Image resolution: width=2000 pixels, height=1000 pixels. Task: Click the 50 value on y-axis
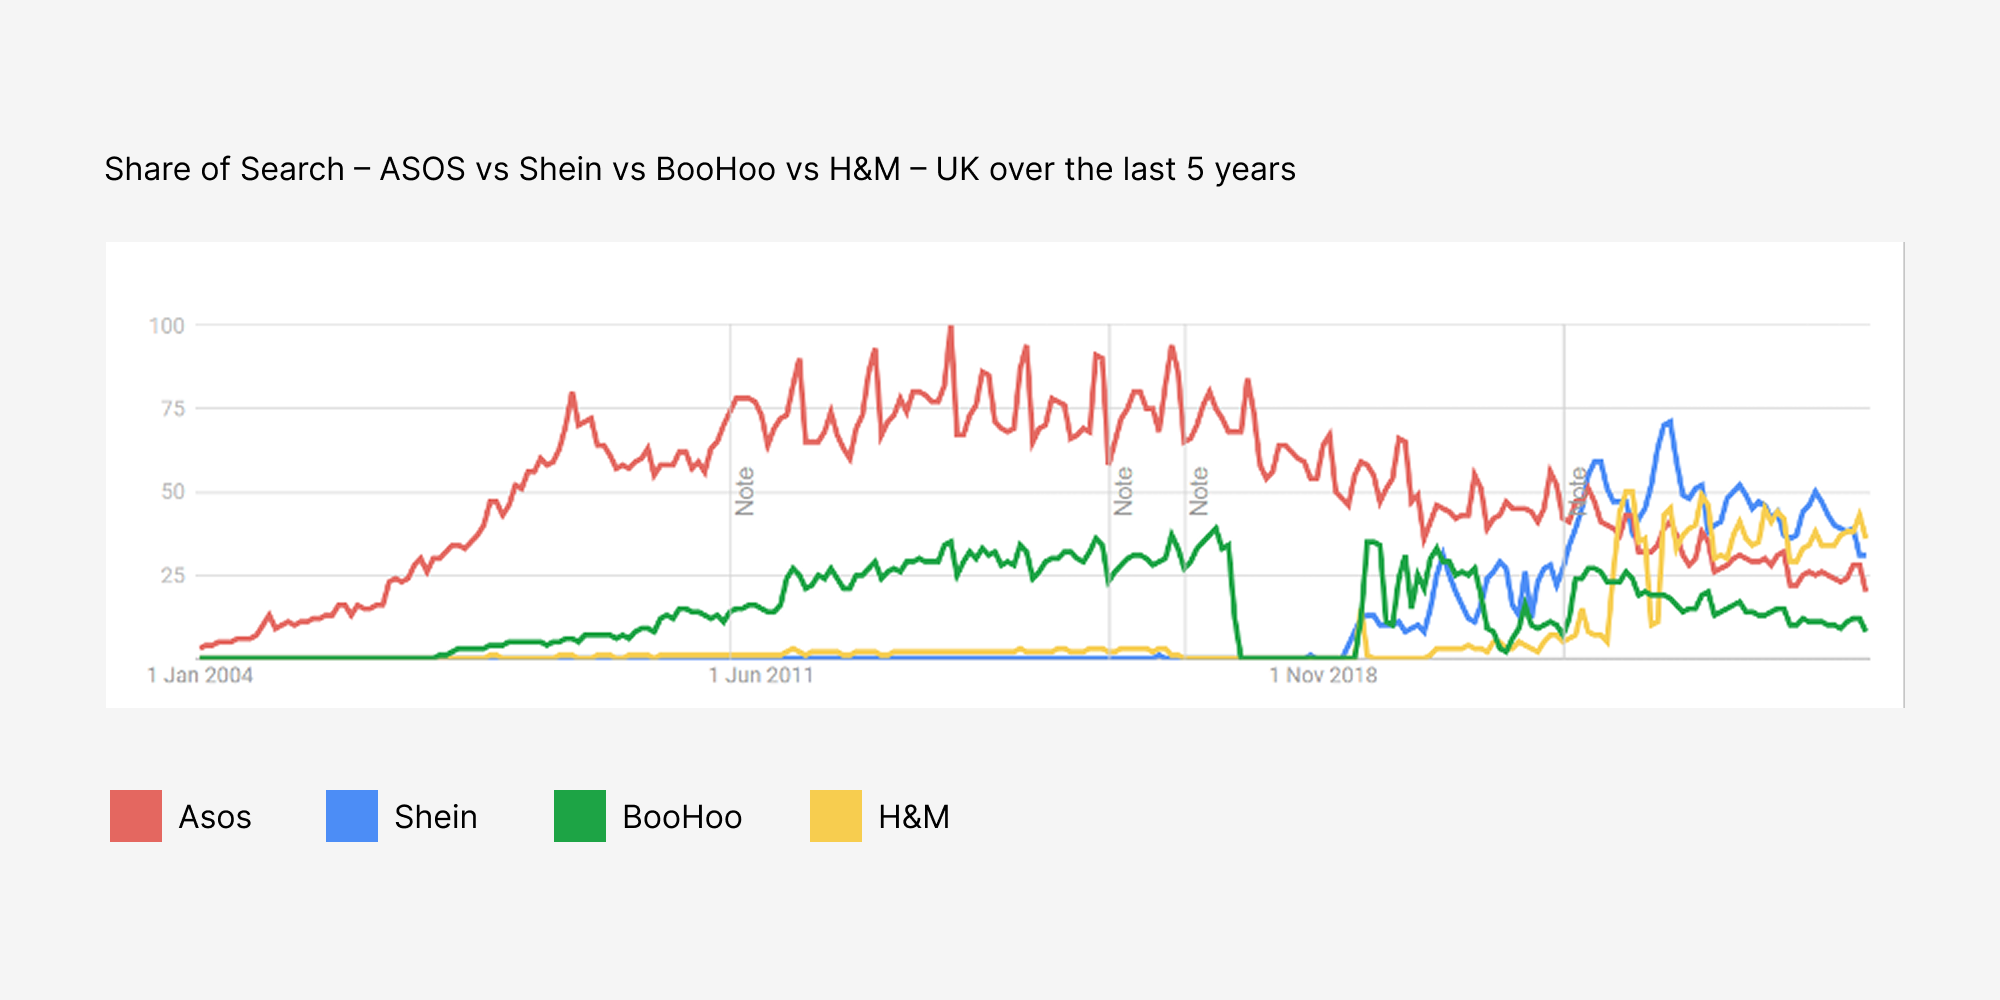pyautogui.click(x=173, y=492)
